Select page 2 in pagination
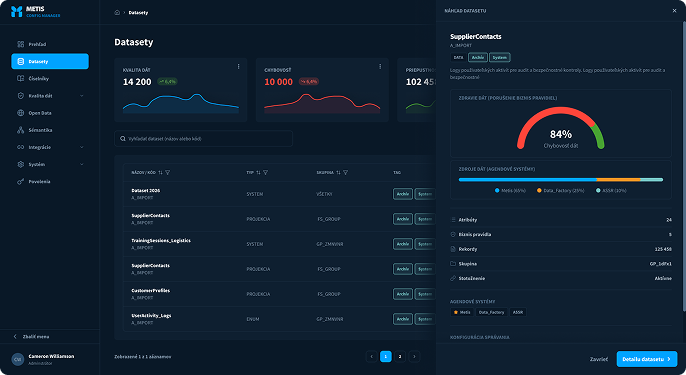Screen dimensions: 686x375 (400, 357)
